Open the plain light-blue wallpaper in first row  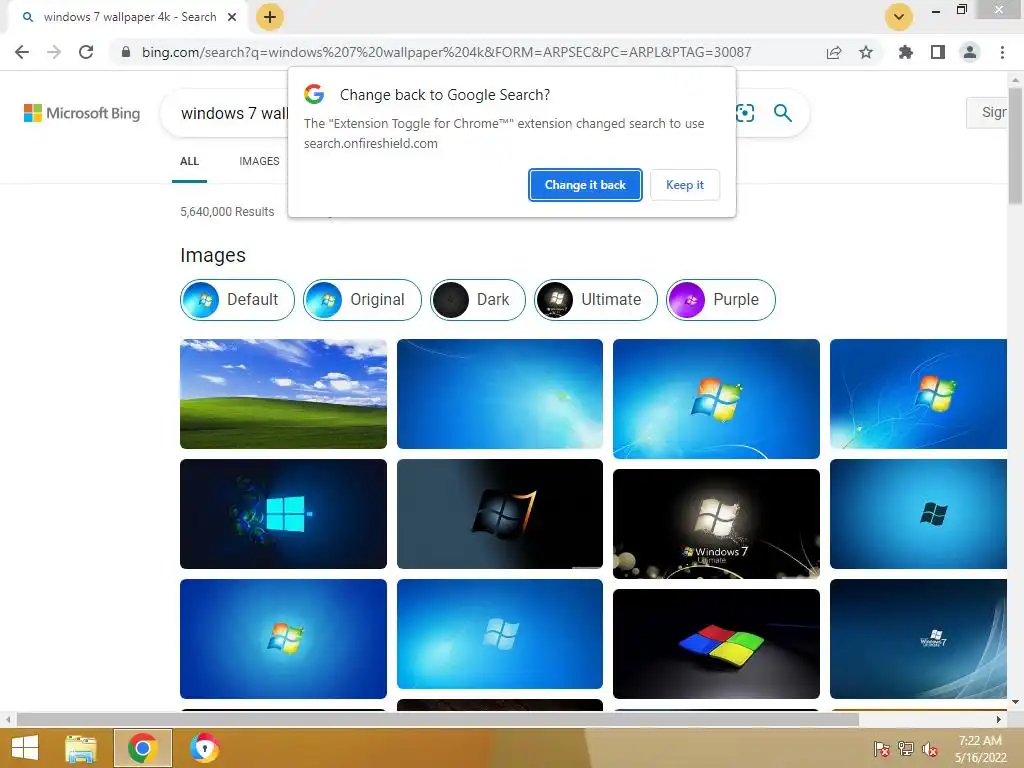click(500, 394)
